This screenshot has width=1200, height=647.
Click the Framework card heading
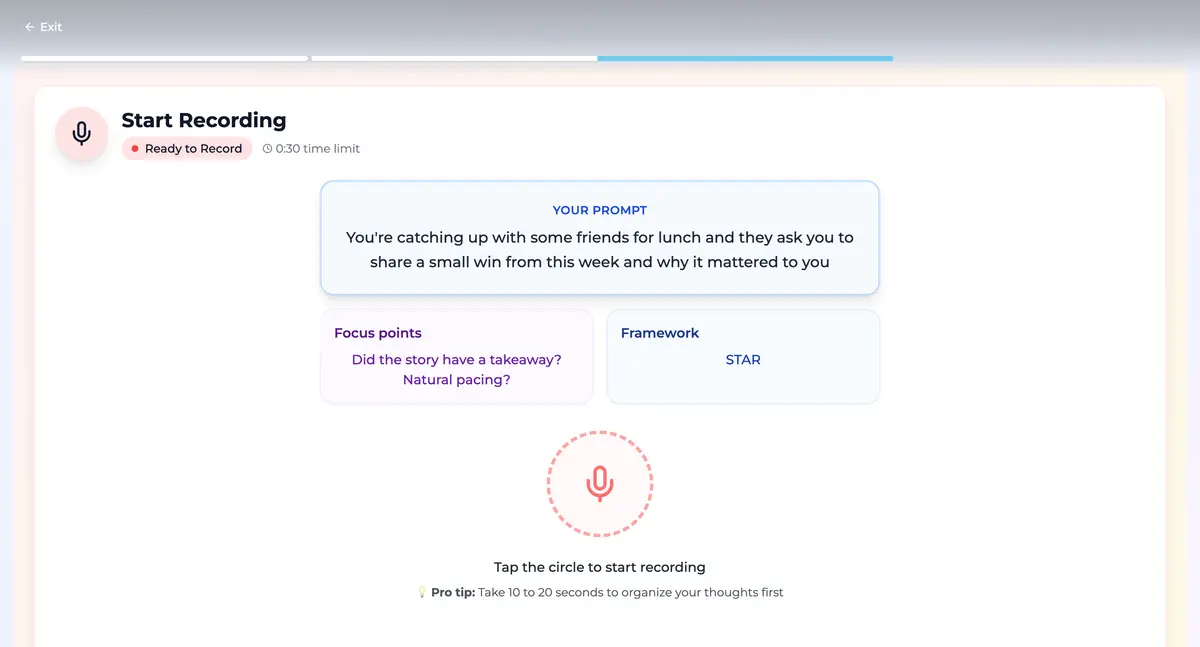coord(660,333)
